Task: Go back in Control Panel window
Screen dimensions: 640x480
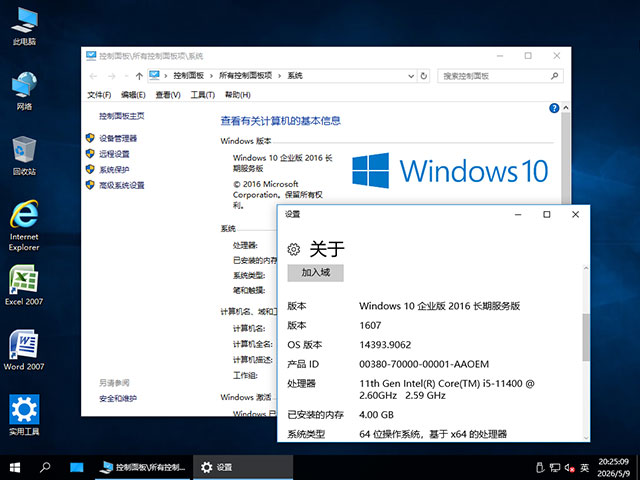Action: click(93, 76)
